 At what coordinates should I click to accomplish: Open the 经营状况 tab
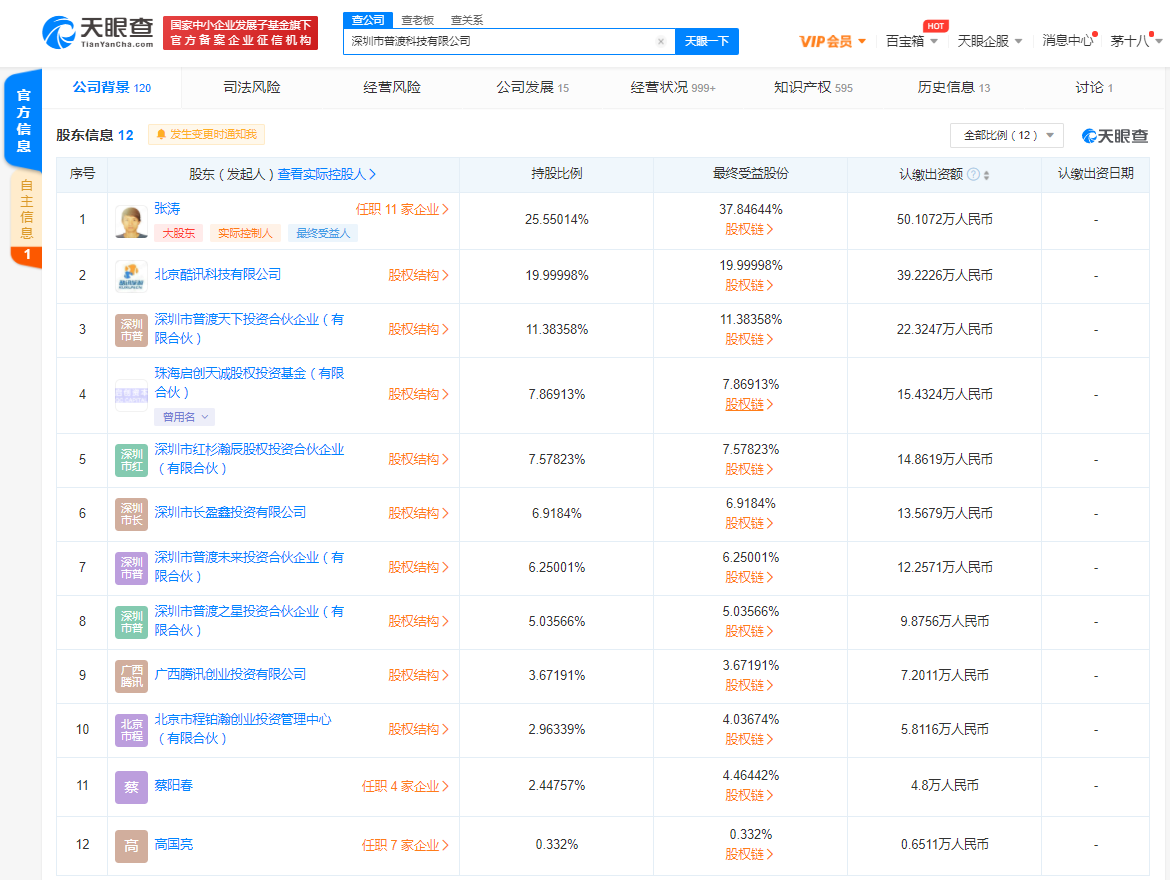[660, 88]
